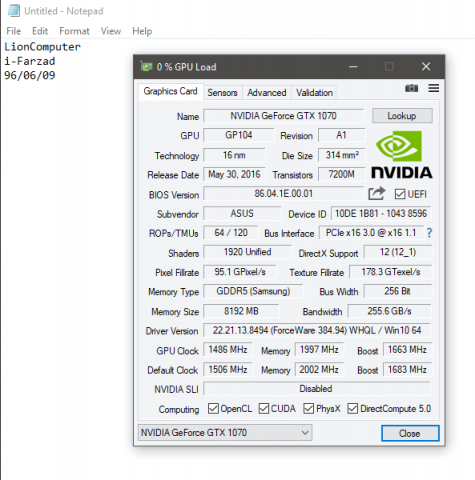Viewport: 475px width, 480px height.
Task: Click the Lookup button
Action: (402, 116)
